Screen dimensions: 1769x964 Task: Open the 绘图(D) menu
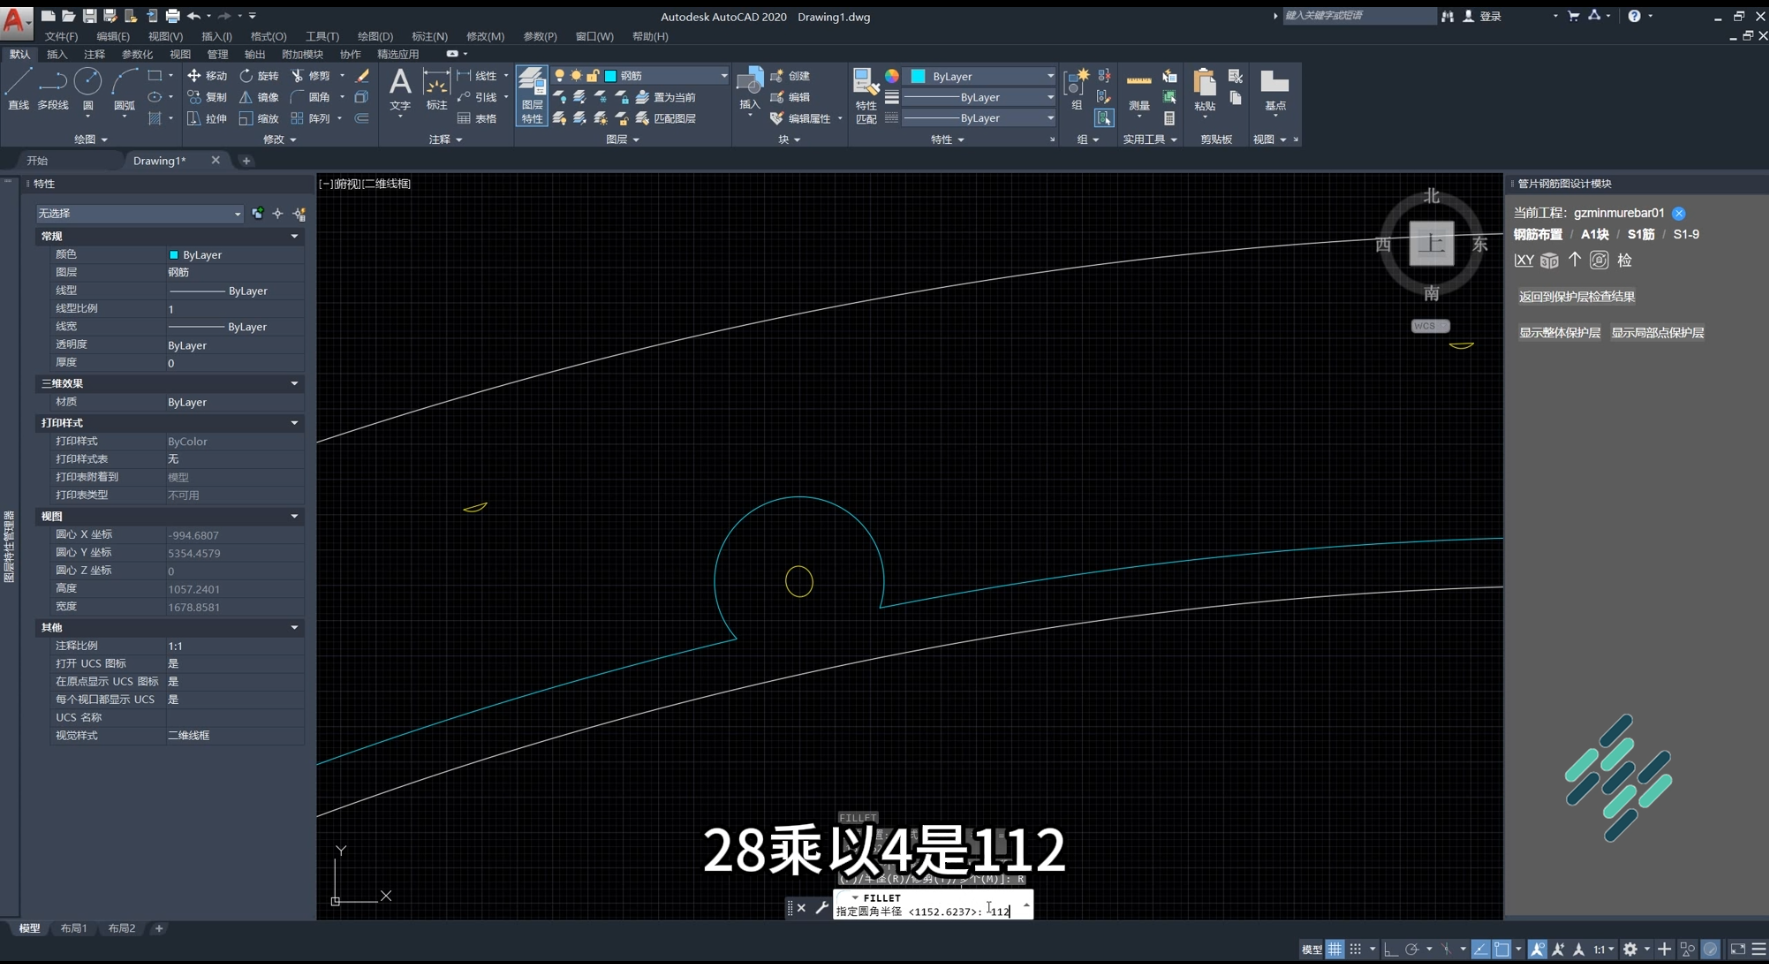pyautogui.click(x=375, y=36)
